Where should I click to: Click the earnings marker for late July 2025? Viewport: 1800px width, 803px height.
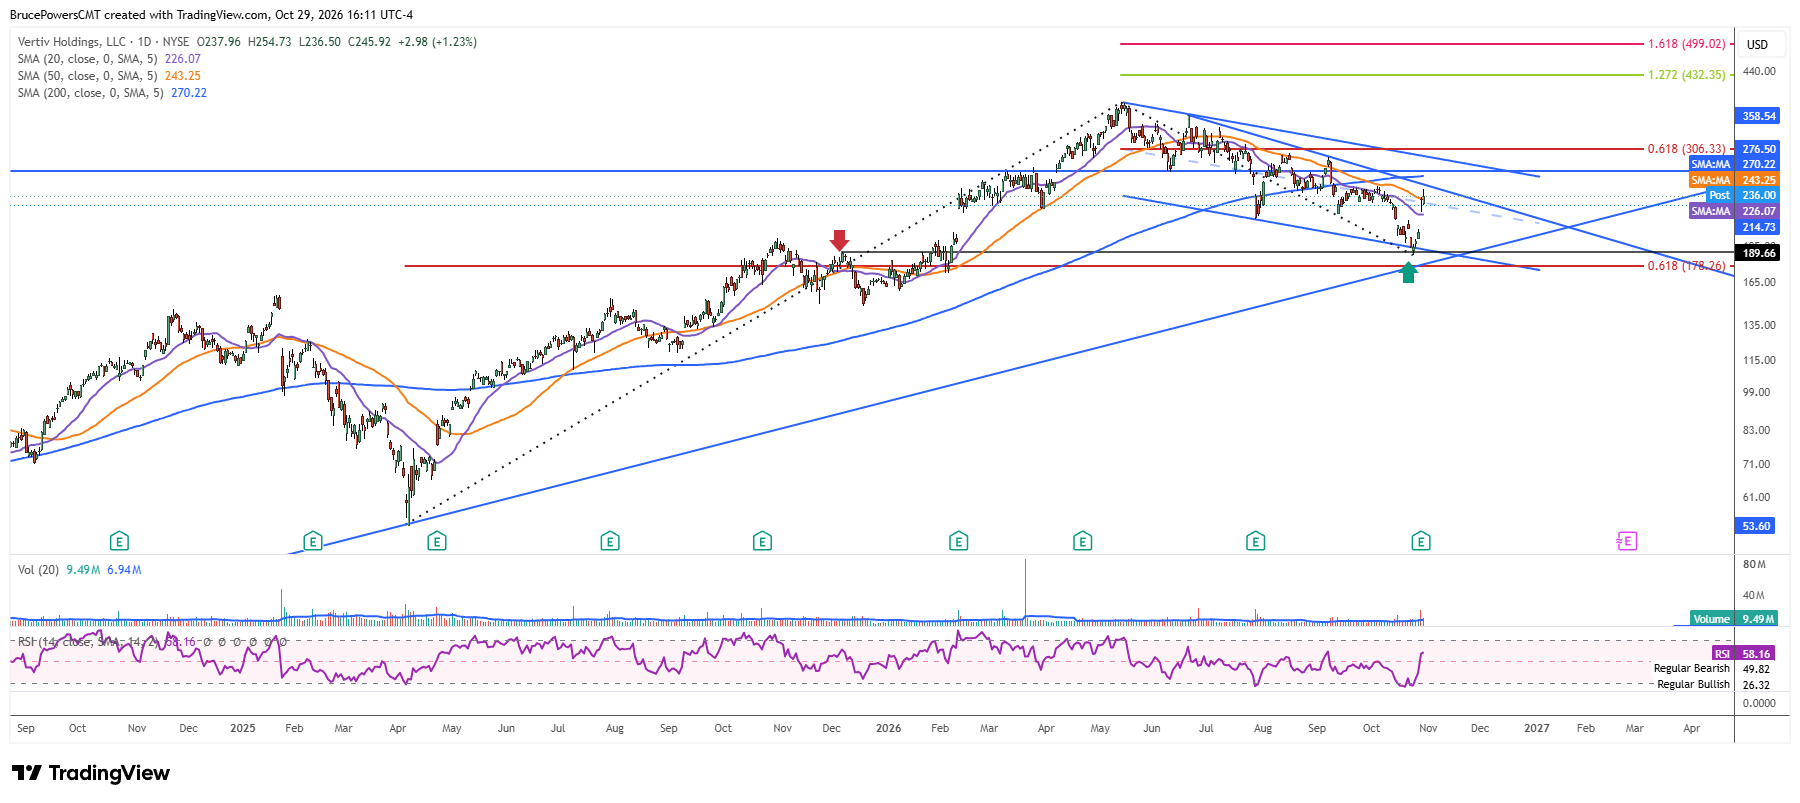[610, 542]
